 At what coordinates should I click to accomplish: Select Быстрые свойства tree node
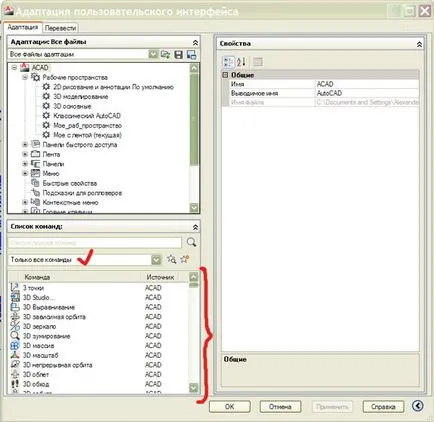pyautogui.click(x=70, y=183)
